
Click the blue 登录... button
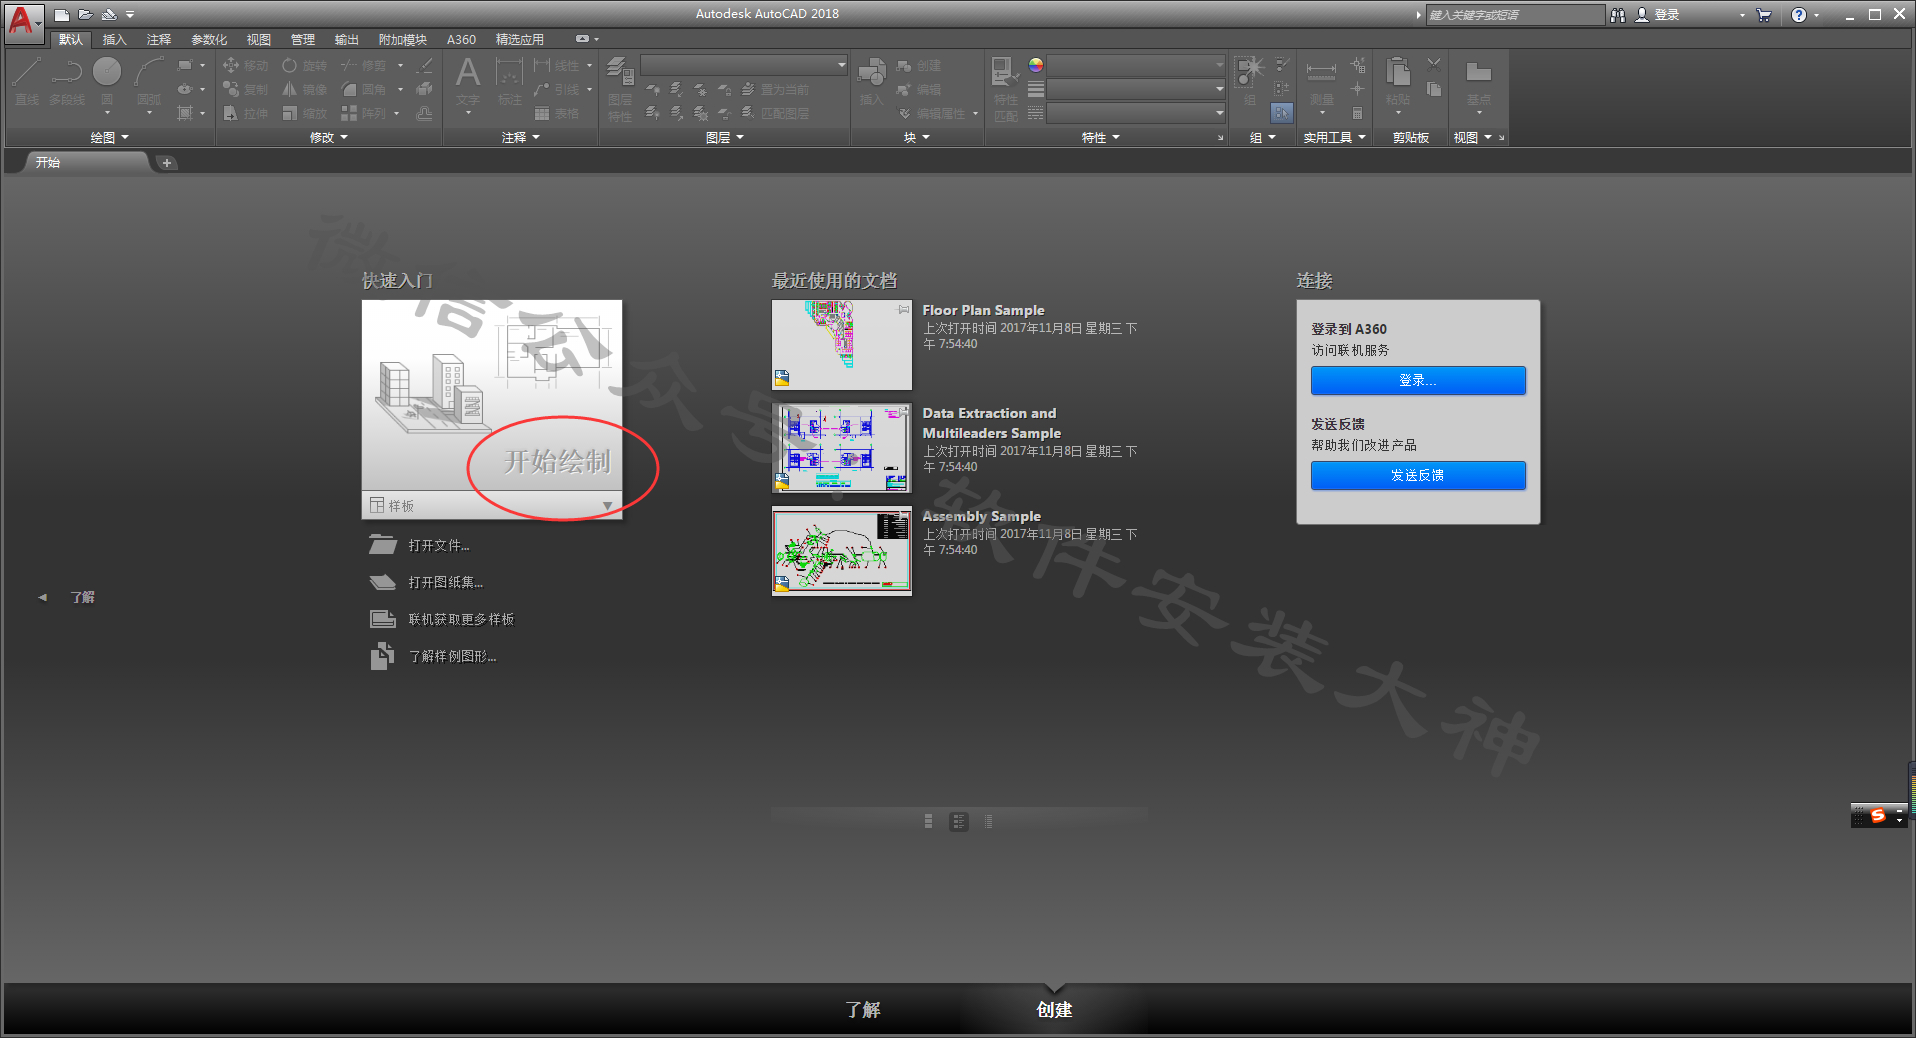click(1418, 380)
